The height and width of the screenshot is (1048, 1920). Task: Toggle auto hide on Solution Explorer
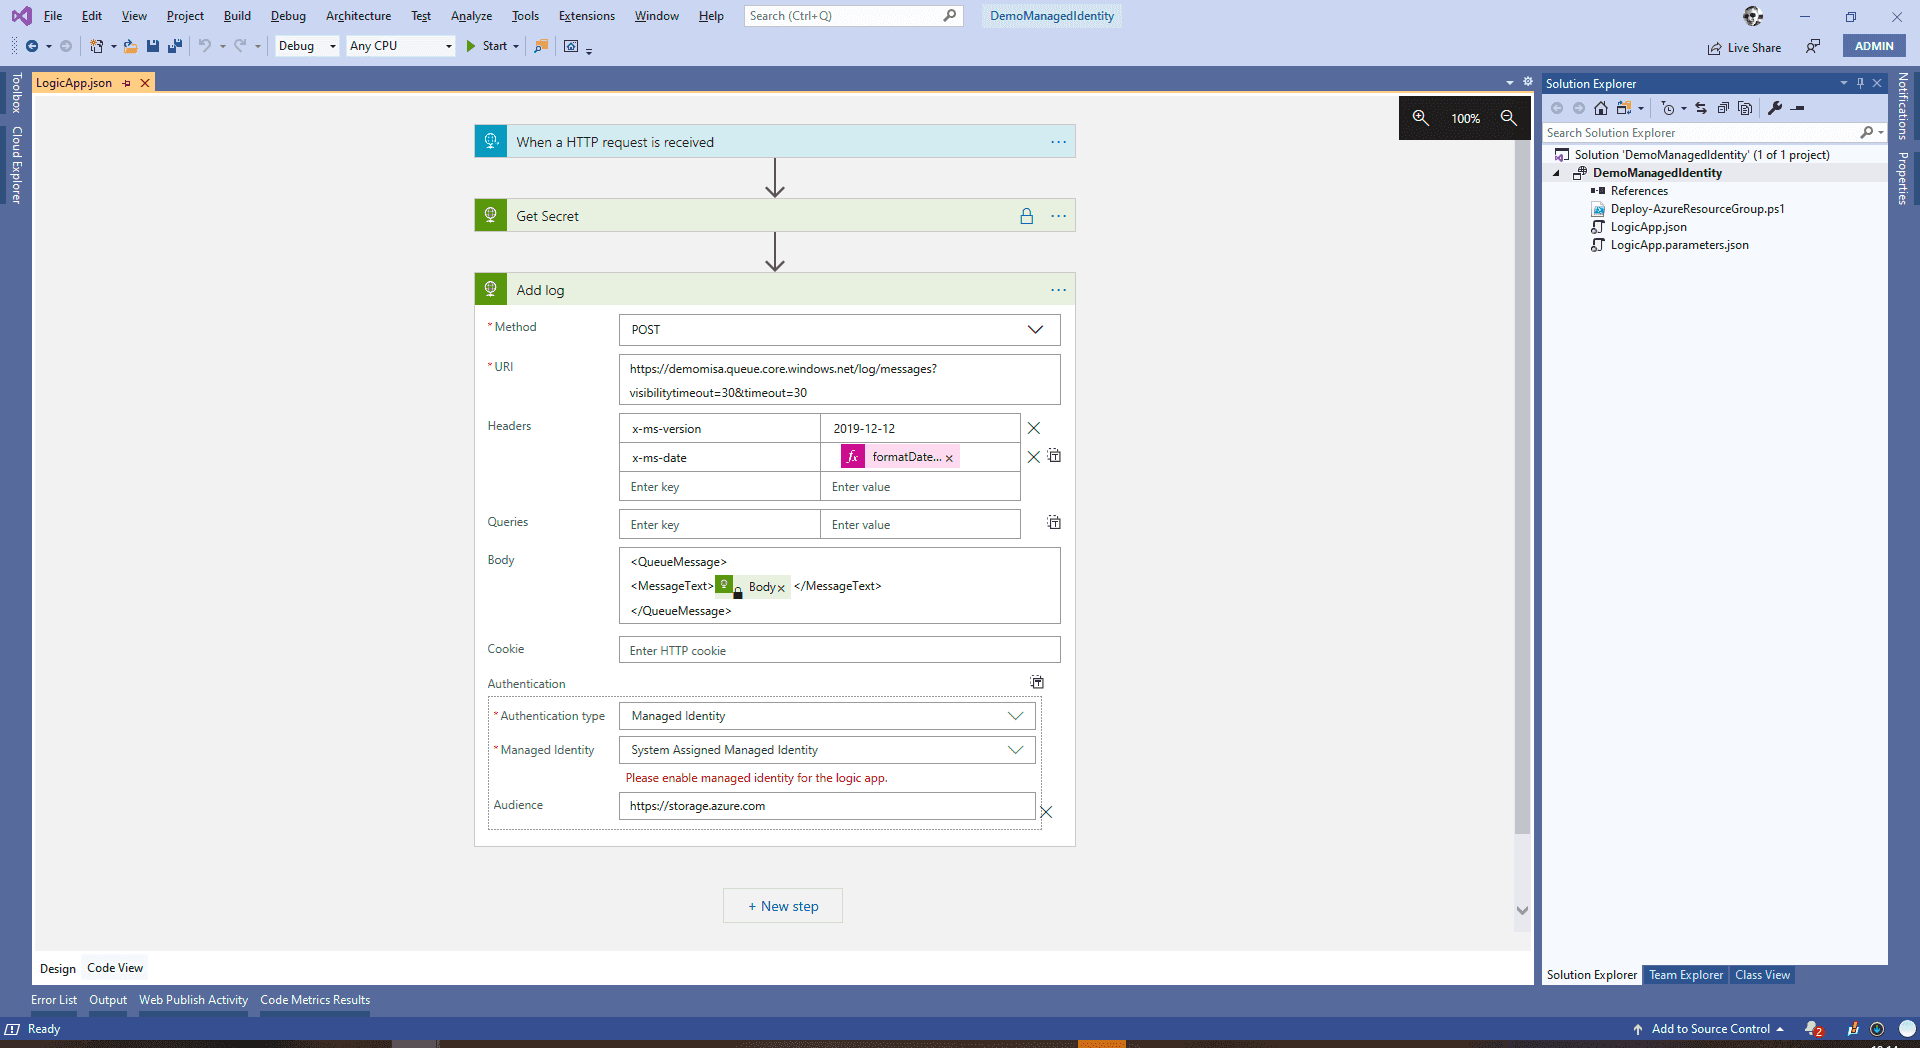(x=1860, y=83)
